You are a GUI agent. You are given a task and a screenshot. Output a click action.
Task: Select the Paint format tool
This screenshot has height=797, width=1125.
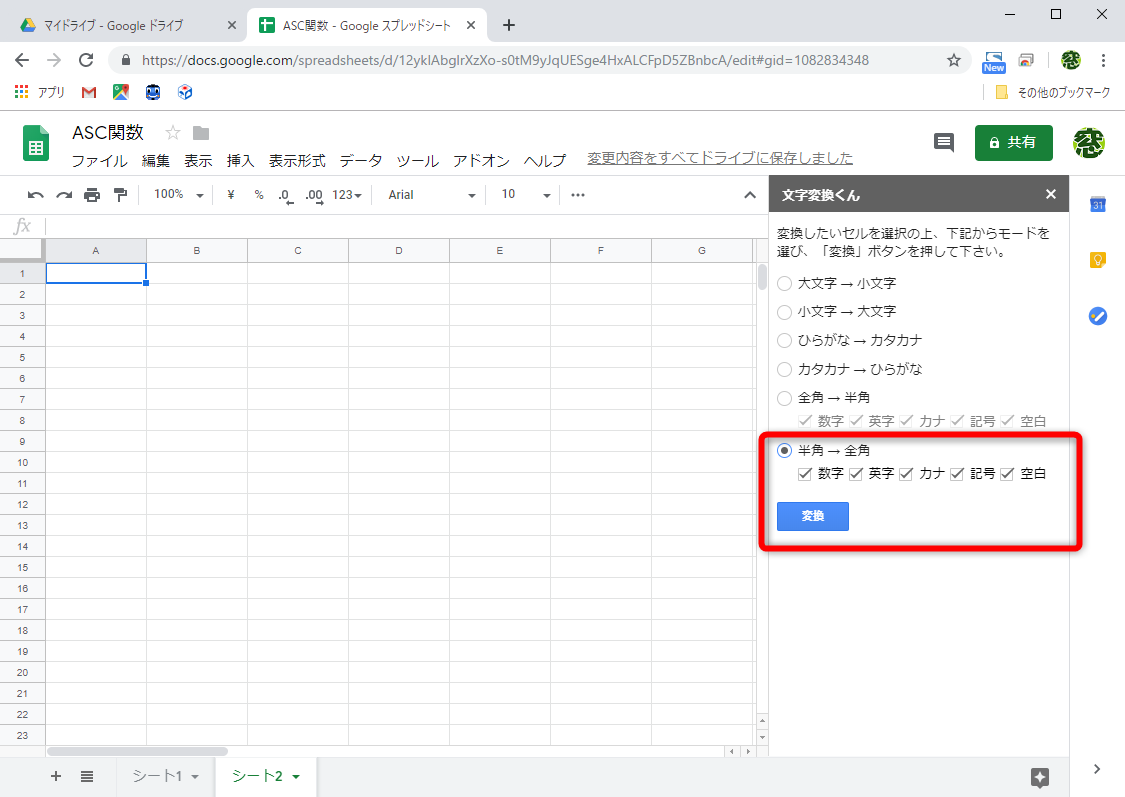(119, 195)
